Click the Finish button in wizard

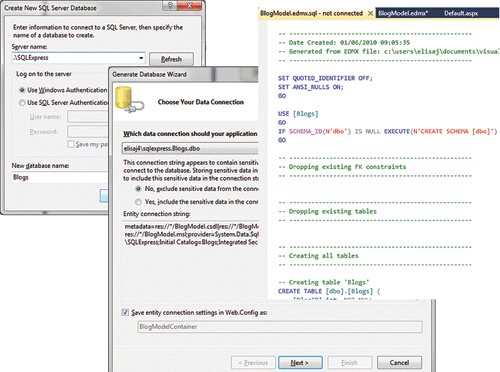349,363
